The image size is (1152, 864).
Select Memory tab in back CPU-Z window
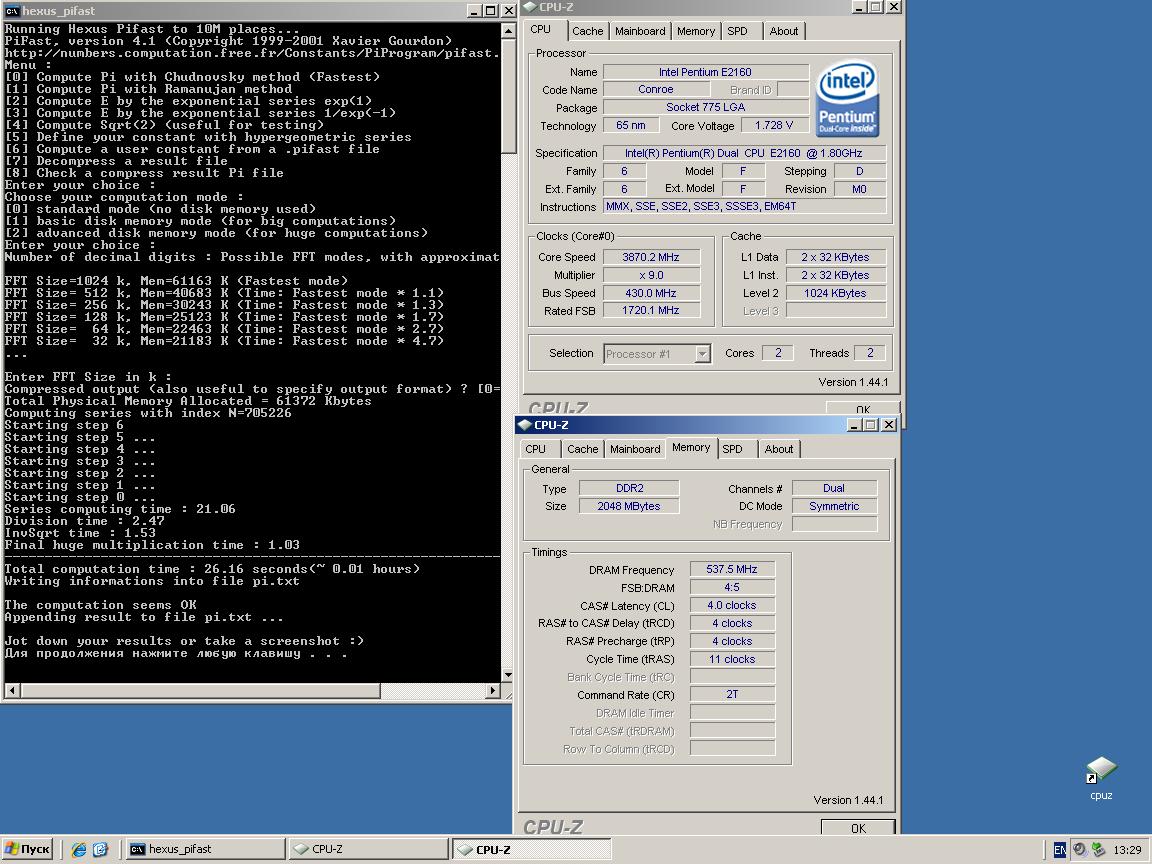coord(696,31)
